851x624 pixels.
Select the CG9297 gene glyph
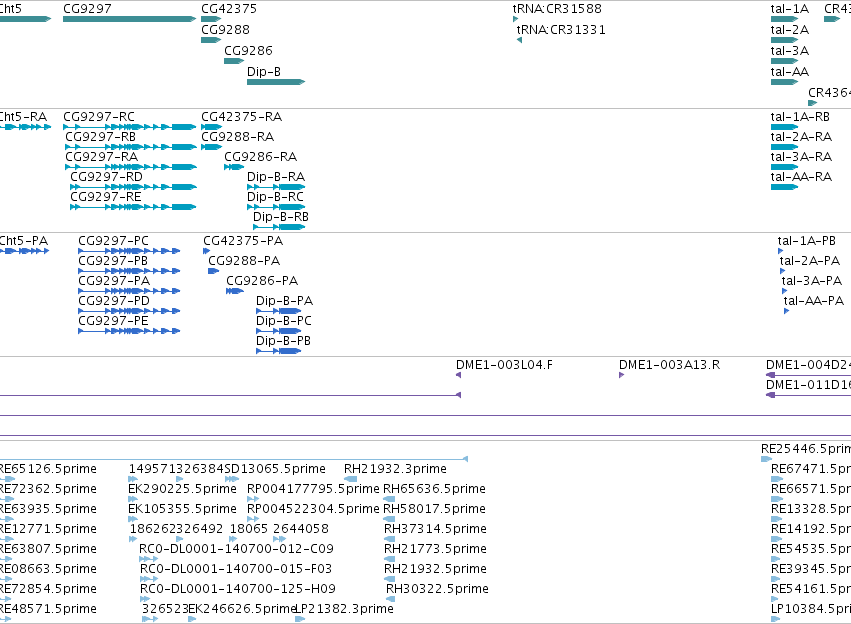point(129,19)
